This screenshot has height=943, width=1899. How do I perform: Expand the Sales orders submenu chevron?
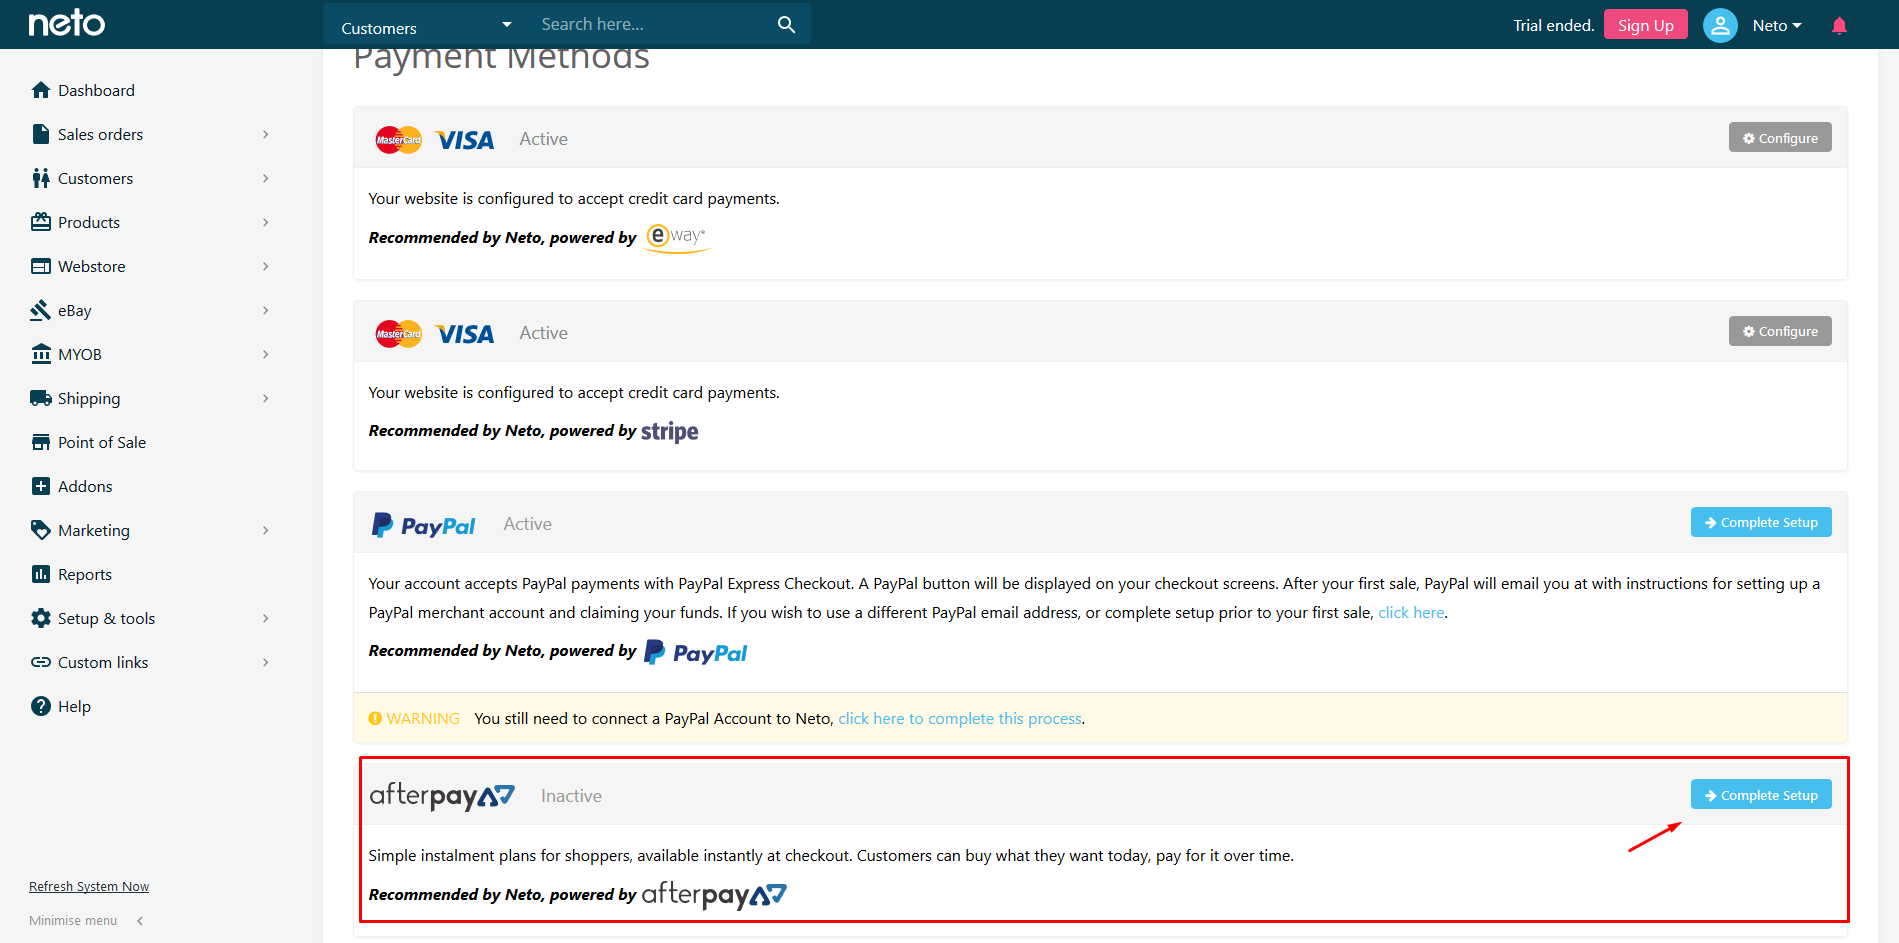point(266,134)
